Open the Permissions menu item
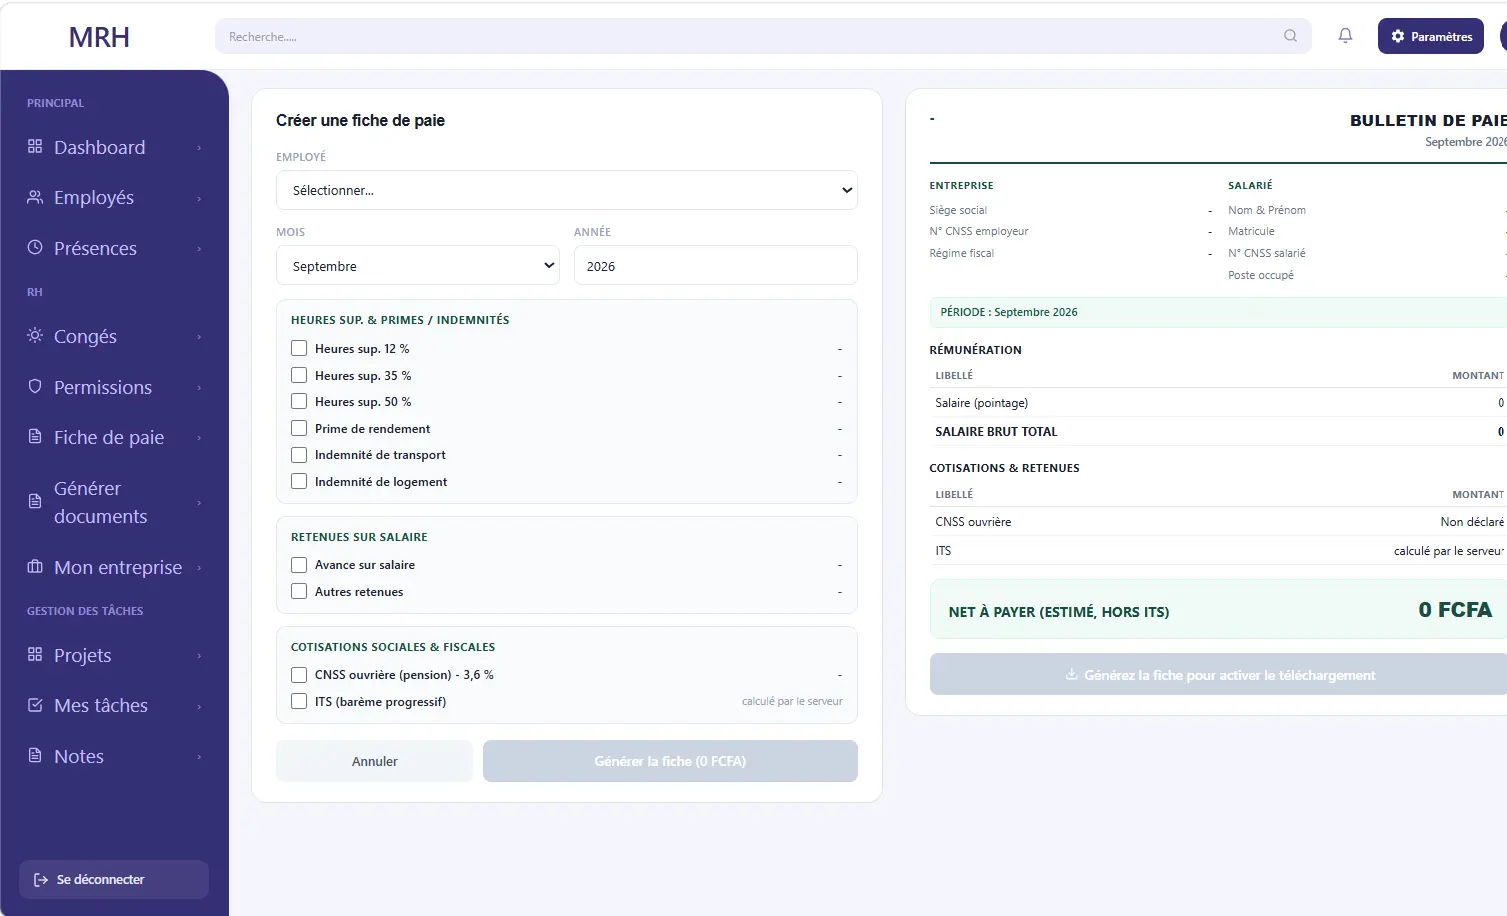Image resolution: width=1507 pixels, height=916 pixels. (114, 387)
